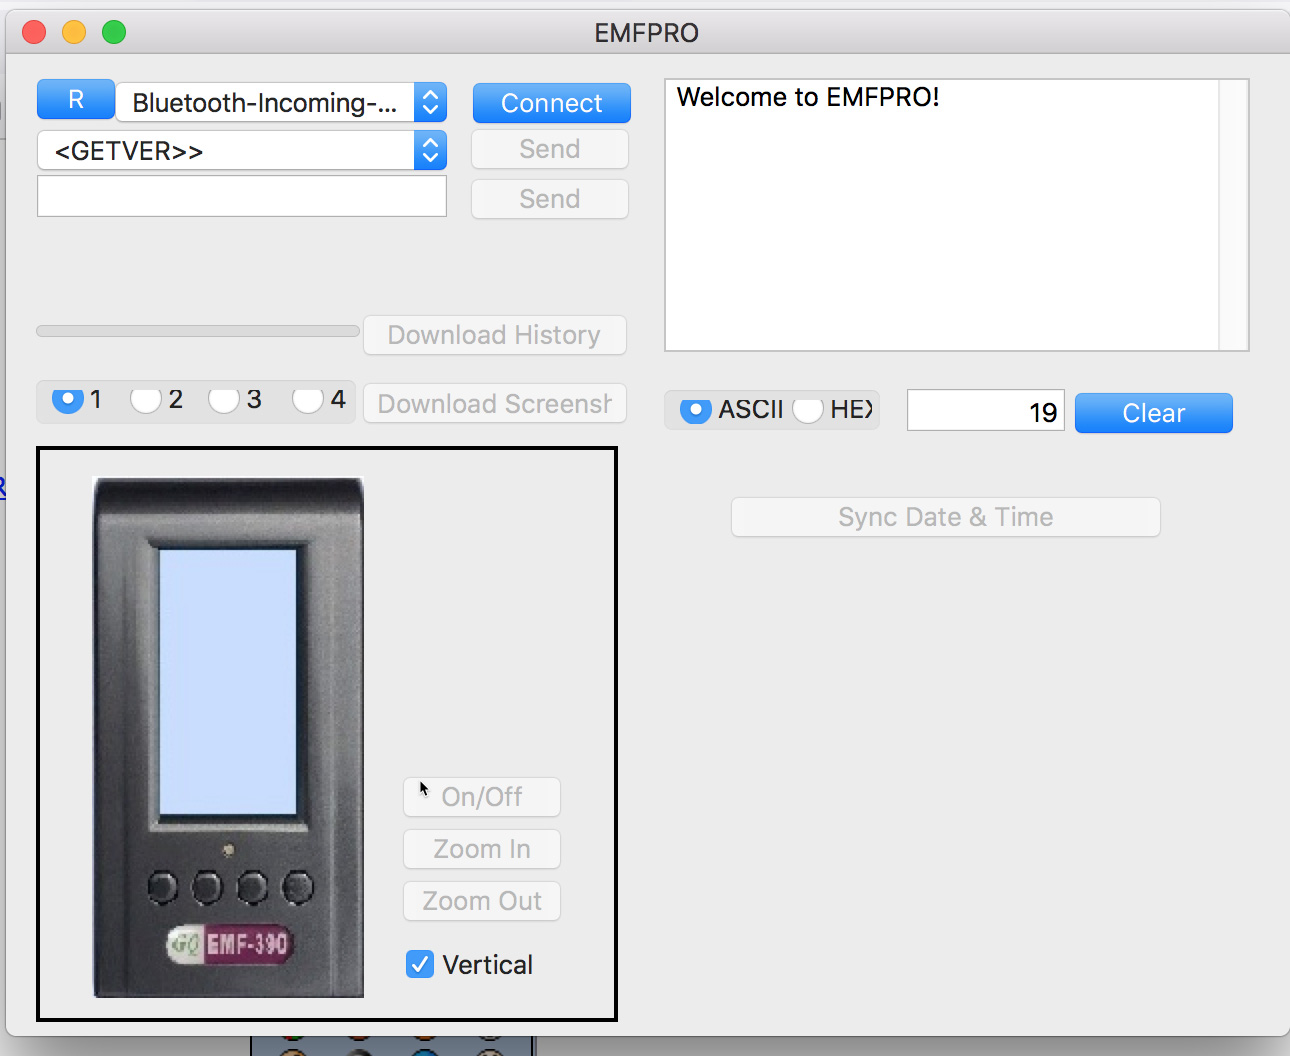Select the ASCII radio option
The width and height of the screenshot is (1290, 1056).
click(696, 410)
